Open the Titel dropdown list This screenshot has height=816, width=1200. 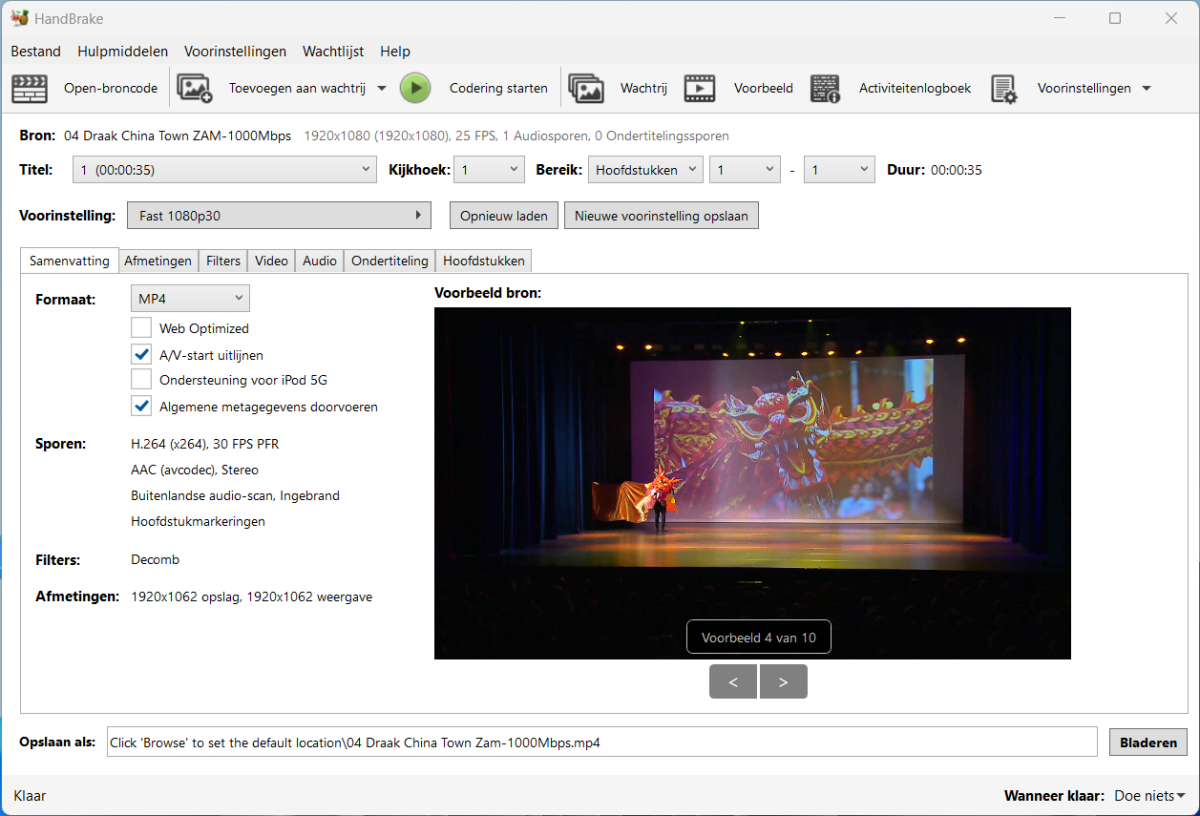[x=224, y=170]
